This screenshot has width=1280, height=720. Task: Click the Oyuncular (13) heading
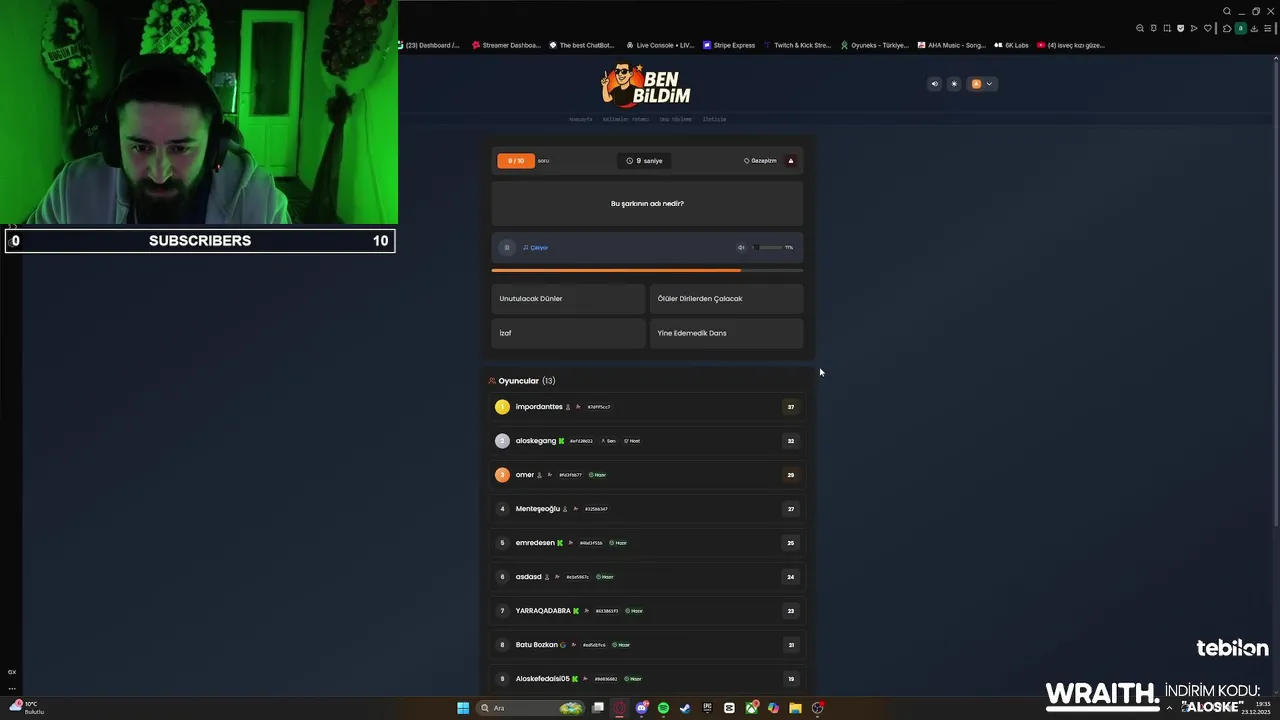[522, 381]
